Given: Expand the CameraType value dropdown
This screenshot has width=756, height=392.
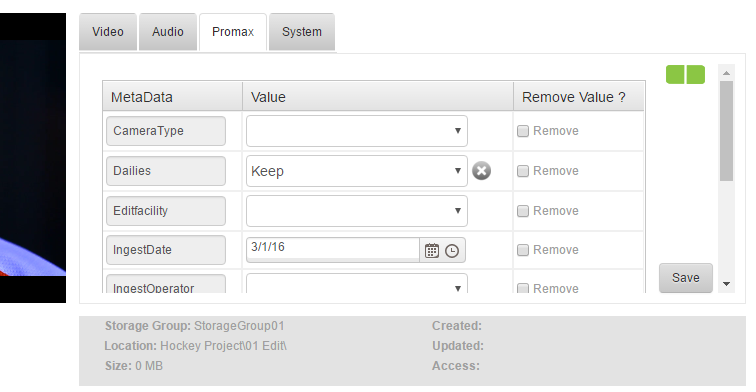Looking at the screenshot, I should pos(357,131).
